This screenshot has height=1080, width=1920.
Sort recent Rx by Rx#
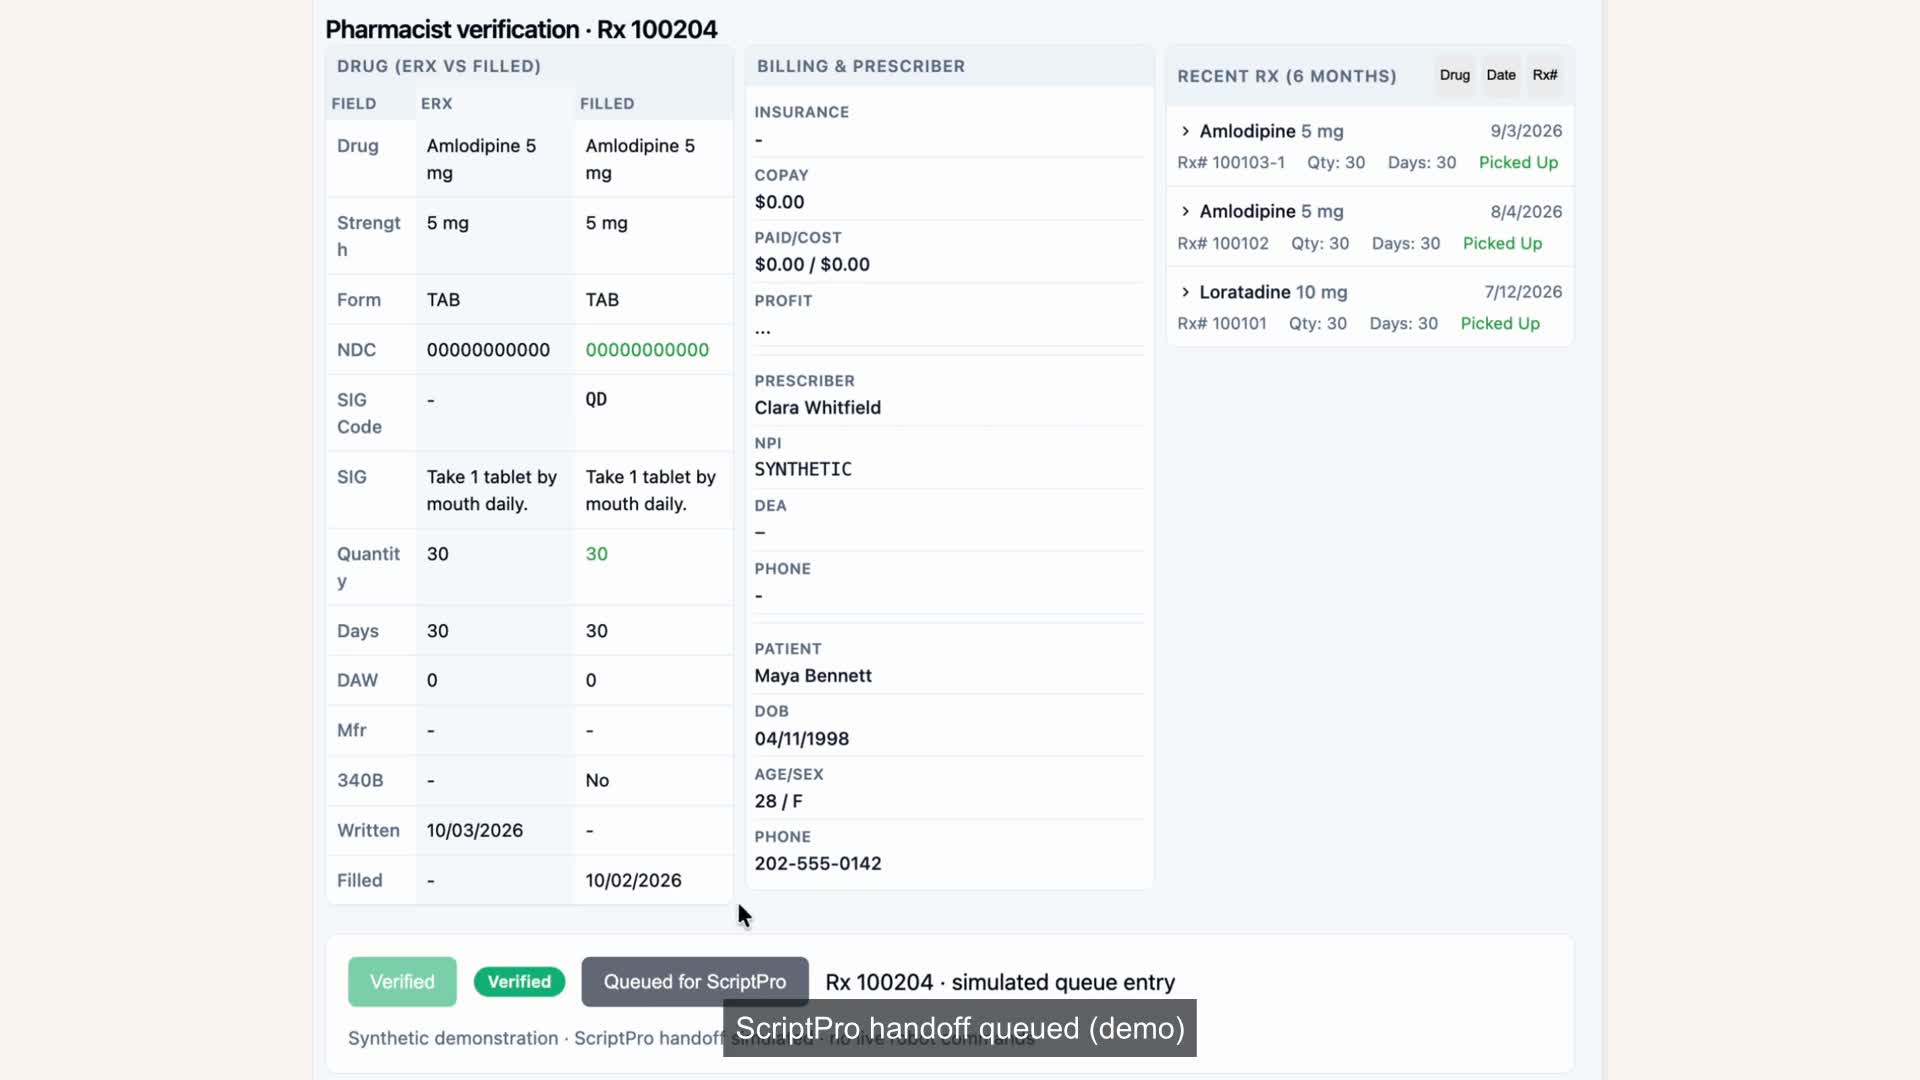[1544, 75]
